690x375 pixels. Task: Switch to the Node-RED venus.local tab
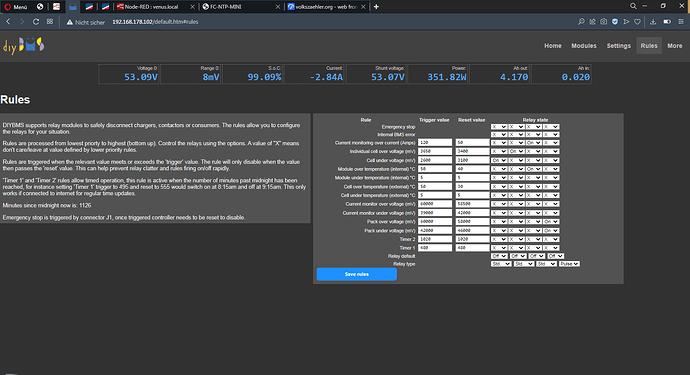coord(152,7)
